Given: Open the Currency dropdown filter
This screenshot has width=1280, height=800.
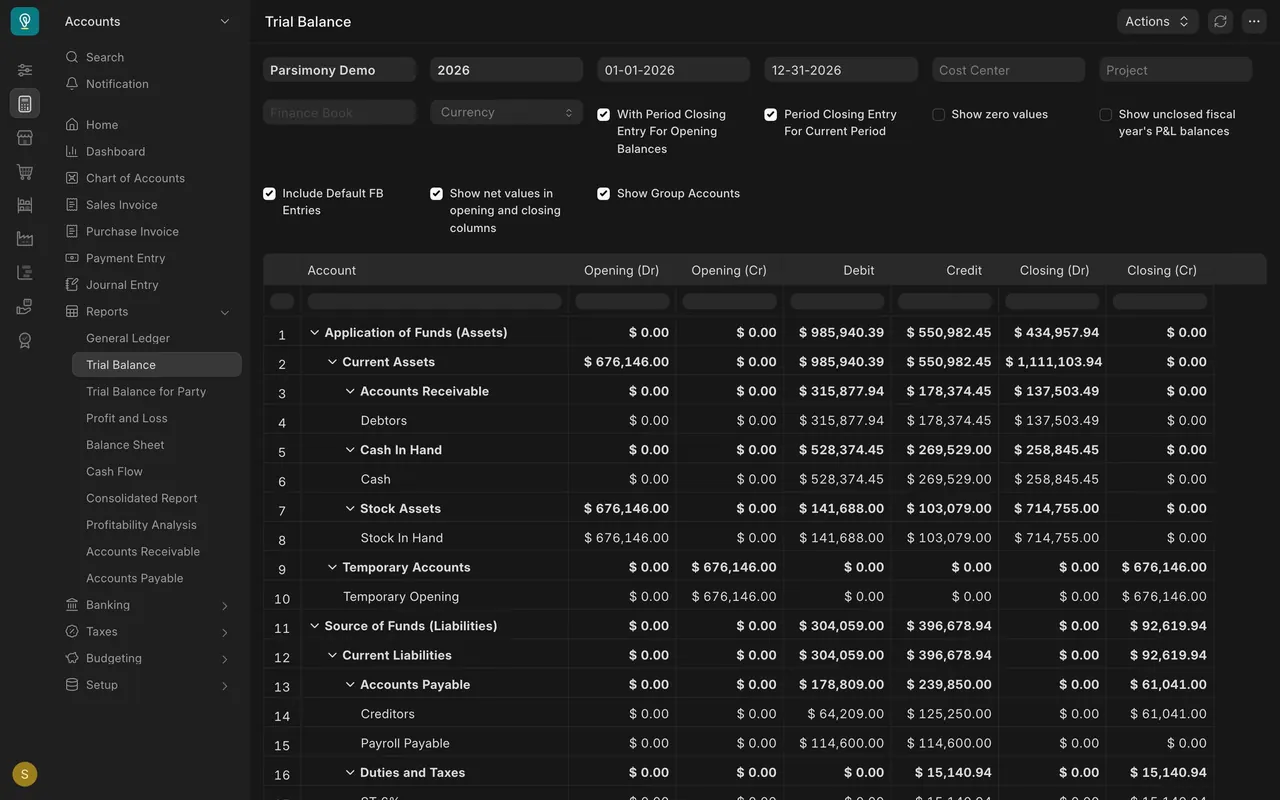Looking at the screenshot, I should [507, 112].
